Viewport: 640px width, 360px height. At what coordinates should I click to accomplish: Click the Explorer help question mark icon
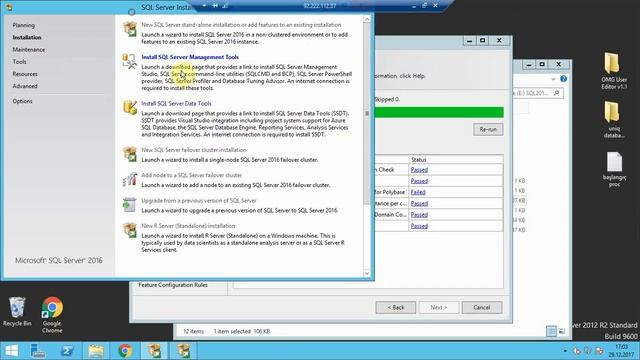tap(563, 79)
